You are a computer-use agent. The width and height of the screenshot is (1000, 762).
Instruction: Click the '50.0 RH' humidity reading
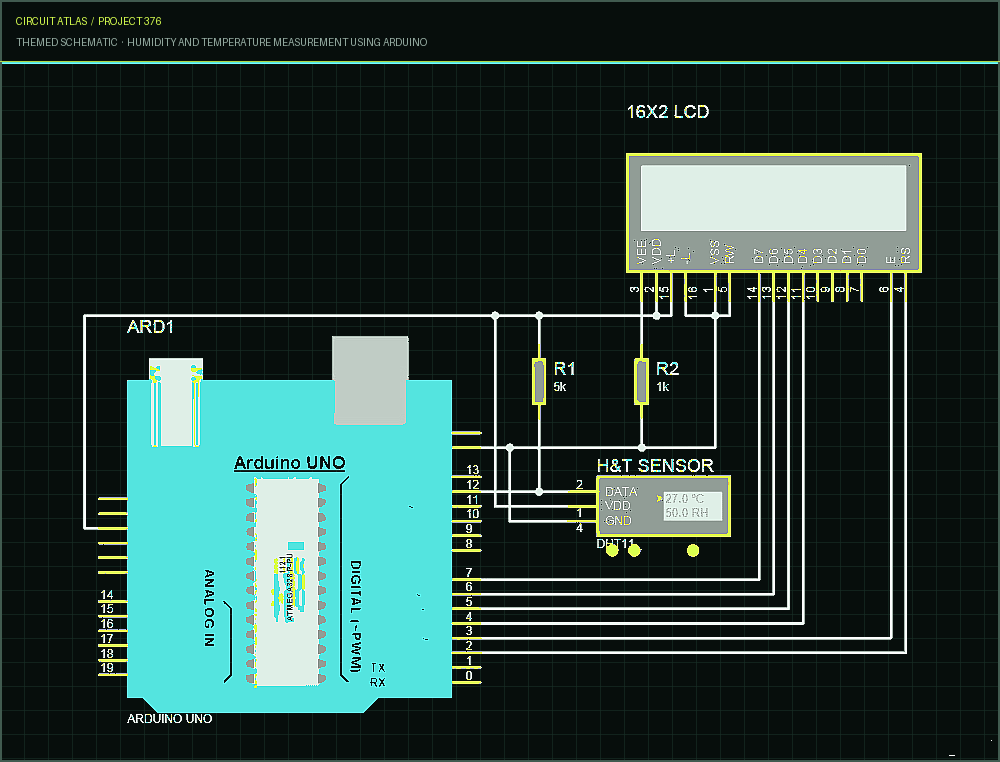click(x=687, y=513)
